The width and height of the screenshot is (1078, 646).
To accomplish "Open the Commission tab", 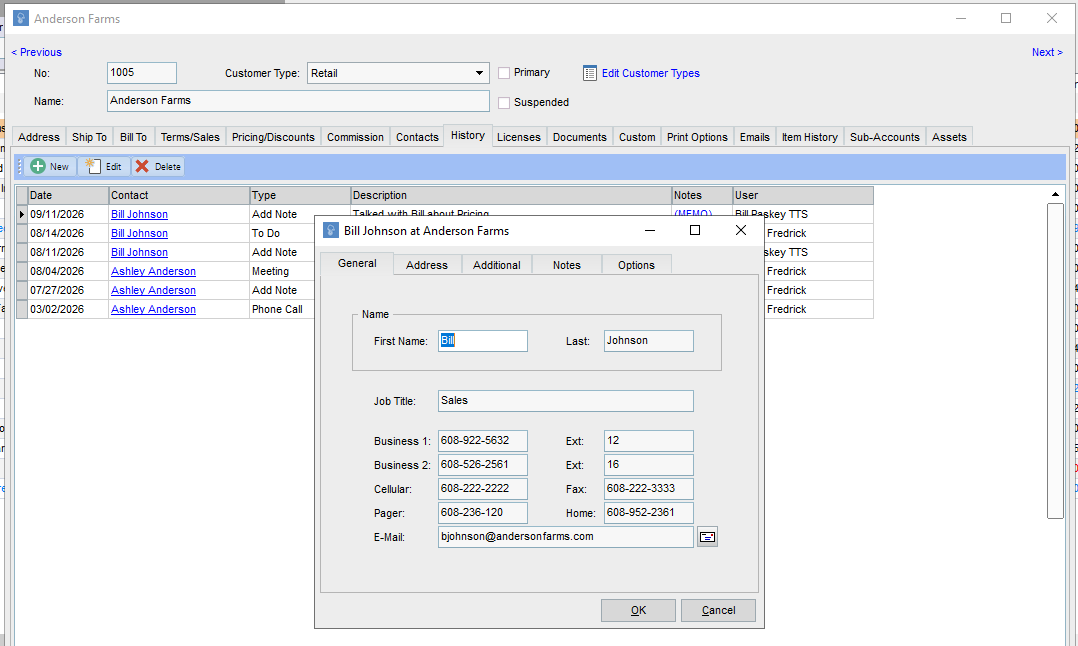I will [355, 137].
